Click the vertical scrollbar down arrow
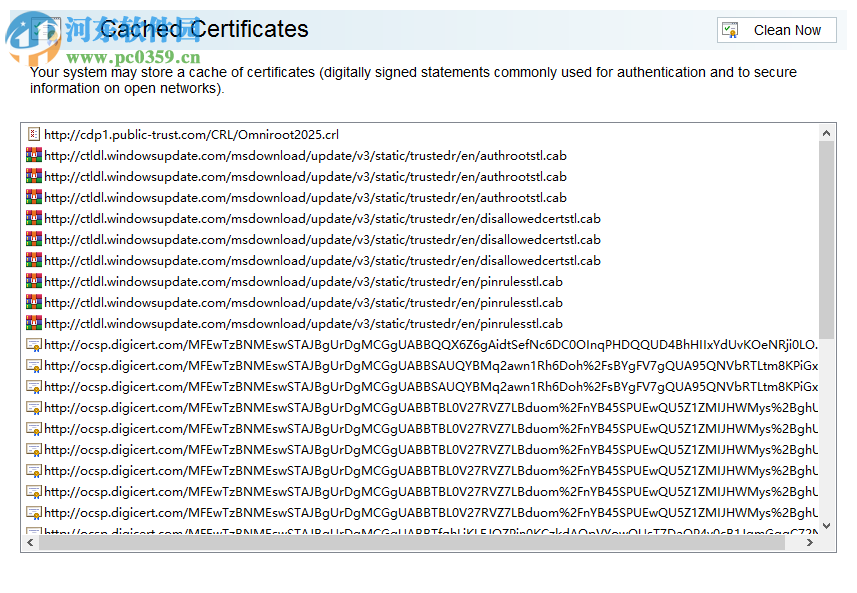Viewport: 857px width, 593px height. 826,526
